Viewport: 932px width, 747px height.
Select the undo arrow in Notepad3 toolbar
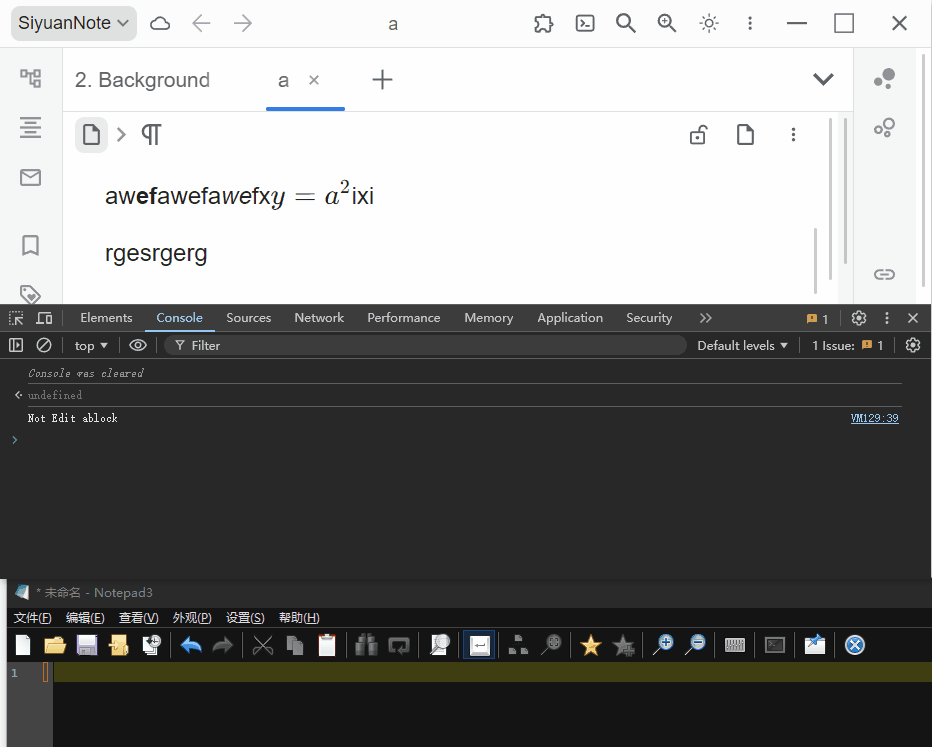click(190, 645)
